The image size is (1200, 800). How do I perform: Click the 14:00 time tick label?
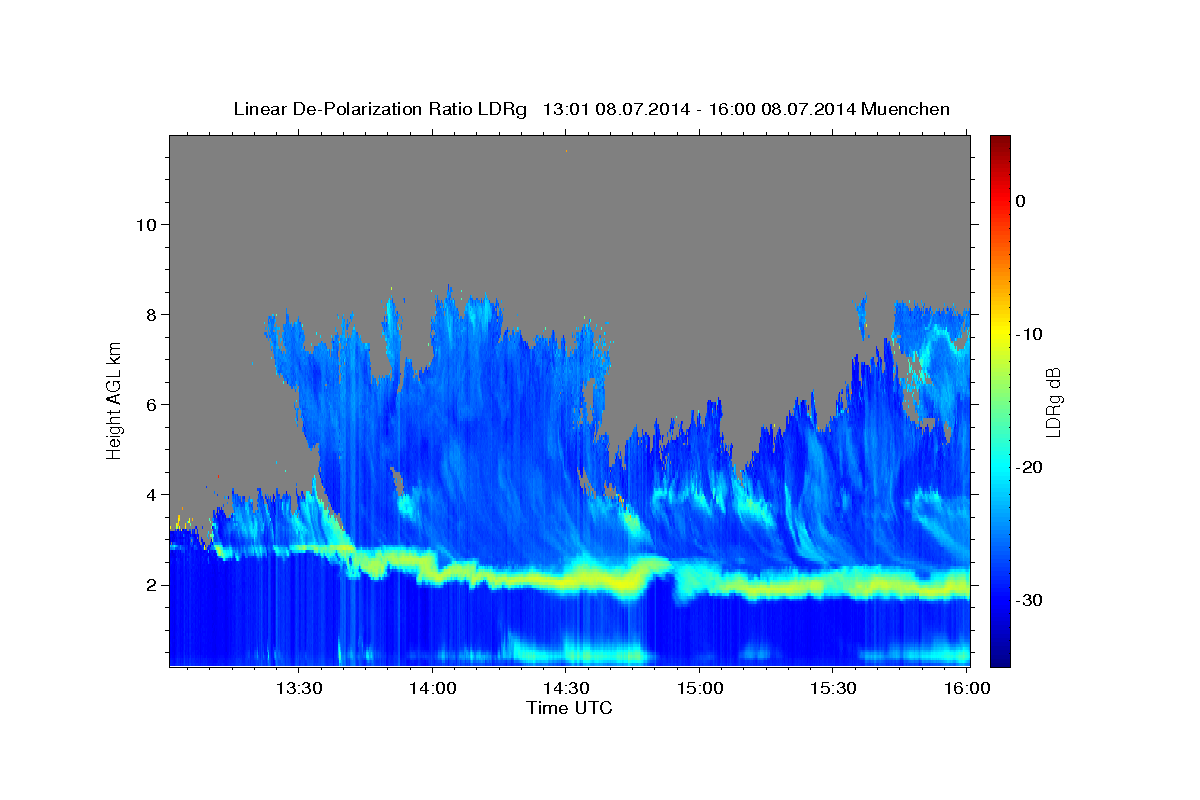pos(433,688)
